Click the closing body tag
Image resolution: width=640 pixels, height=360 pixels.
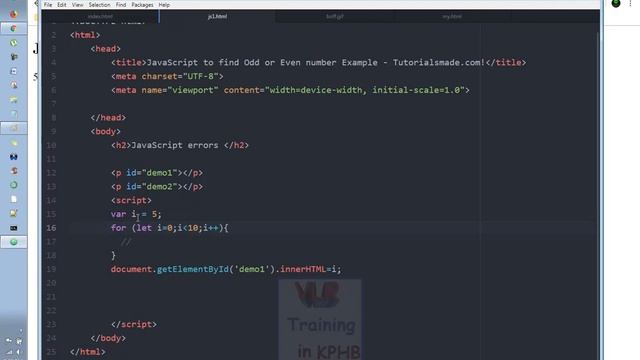pos(108,338)
